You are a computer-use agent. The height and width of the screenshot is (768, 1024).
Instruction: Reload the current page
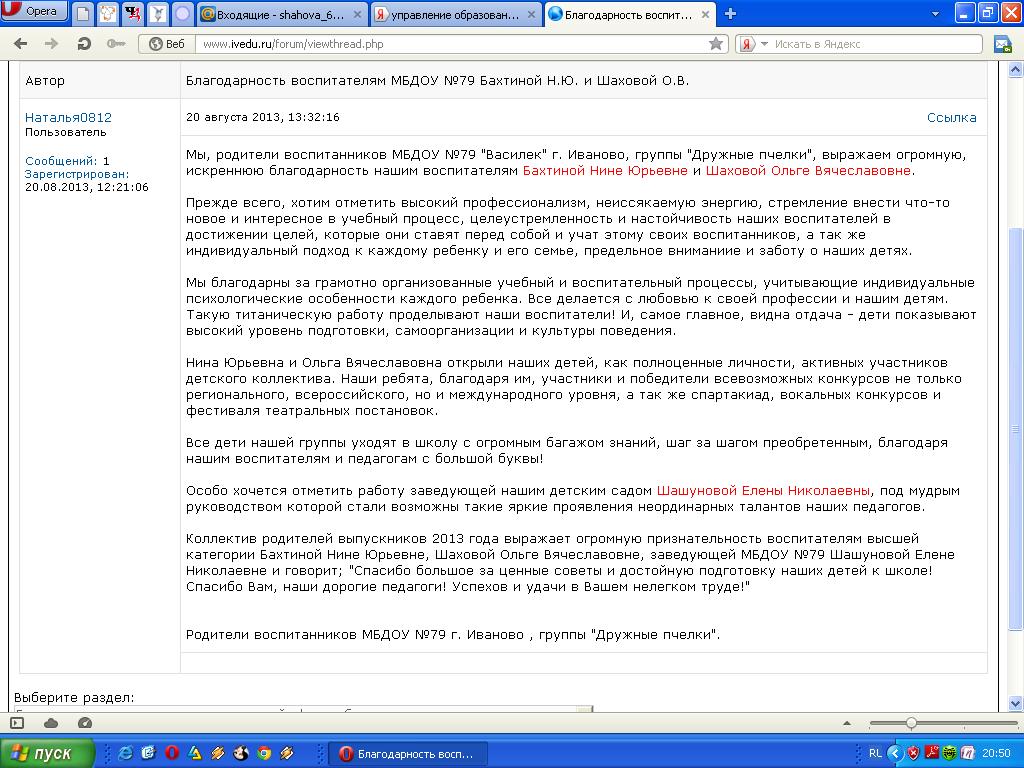point(84,44)
